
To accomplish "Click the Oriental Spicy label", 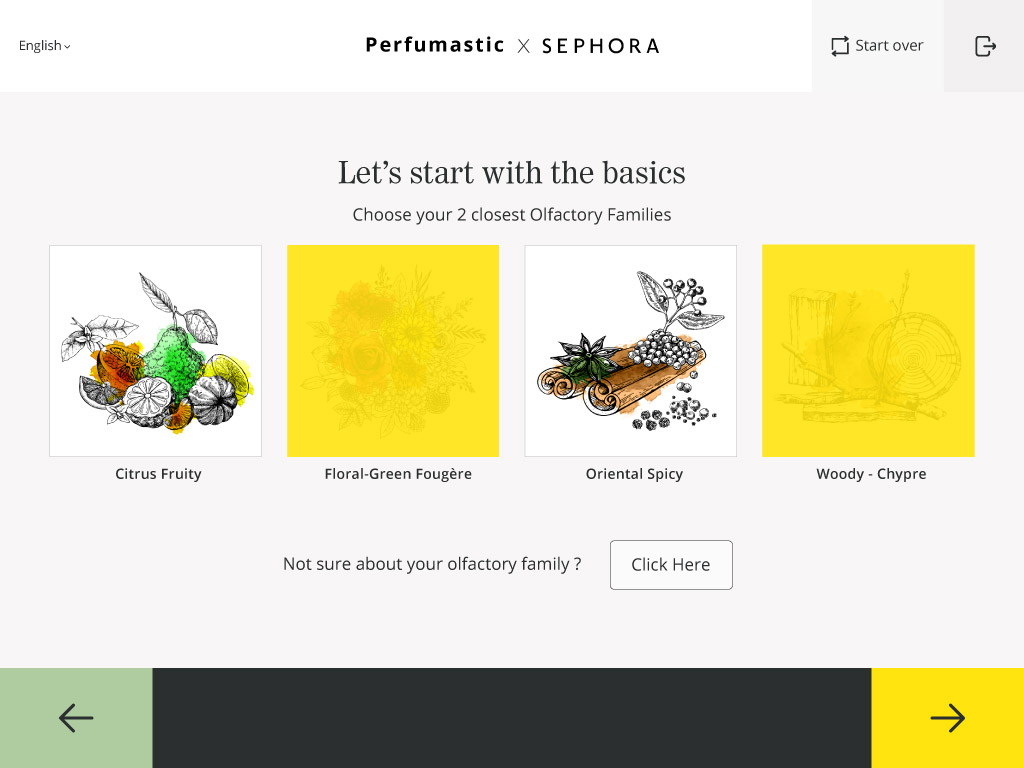I will 634,474.
